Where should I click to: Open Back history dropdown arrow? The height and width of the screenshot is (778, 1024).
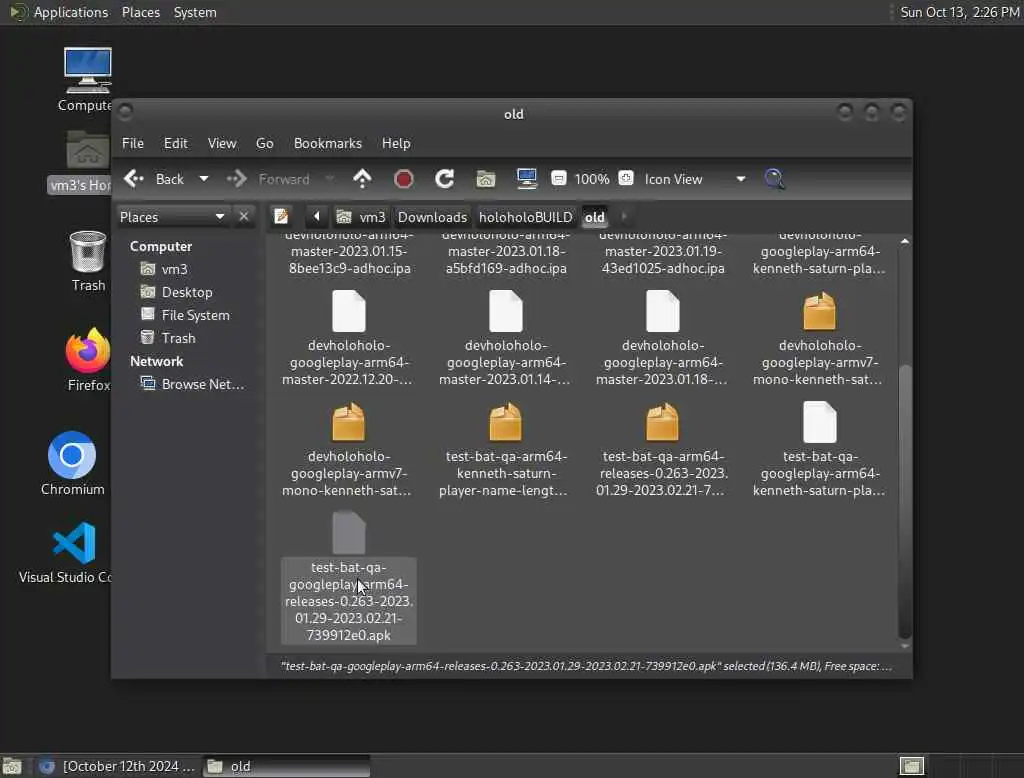click(x=204, y=179)
